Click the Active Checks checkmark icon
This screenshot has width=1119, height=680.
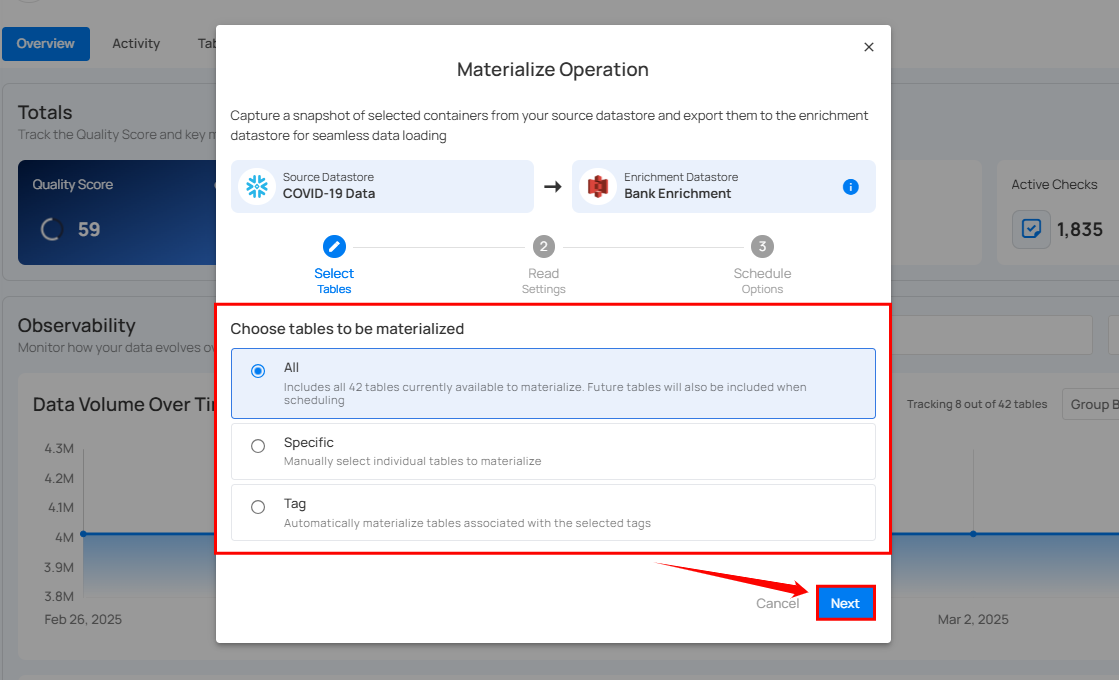[1030, 229]
